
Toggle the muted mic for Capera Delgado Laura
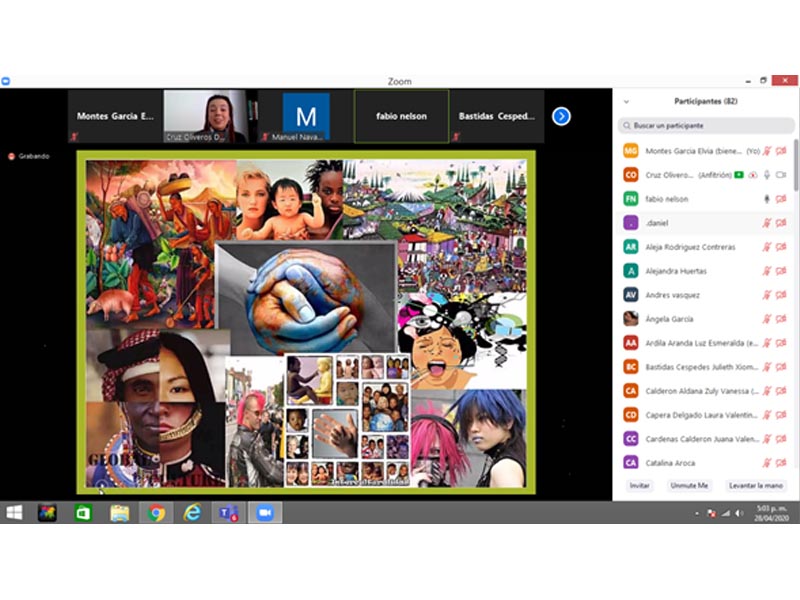[x=767, y=415]
